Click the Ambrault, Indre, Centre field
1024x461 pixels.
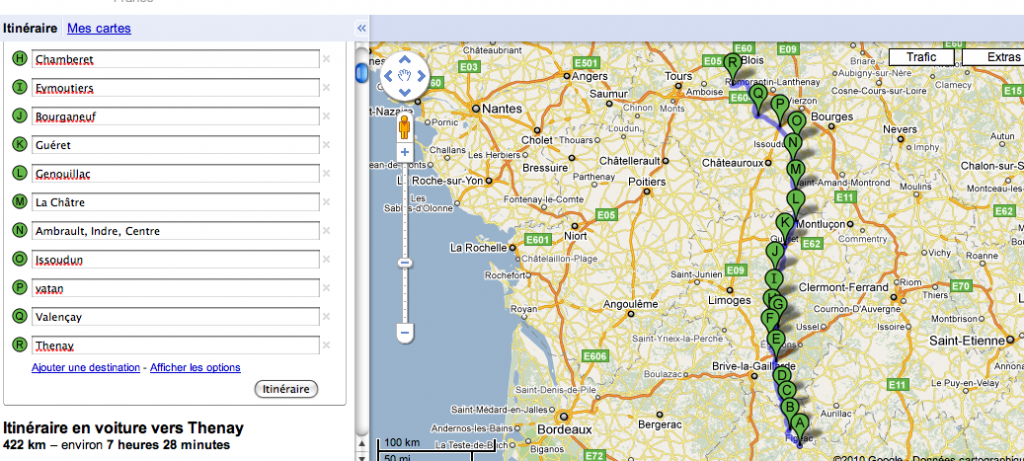coord(175,231)
